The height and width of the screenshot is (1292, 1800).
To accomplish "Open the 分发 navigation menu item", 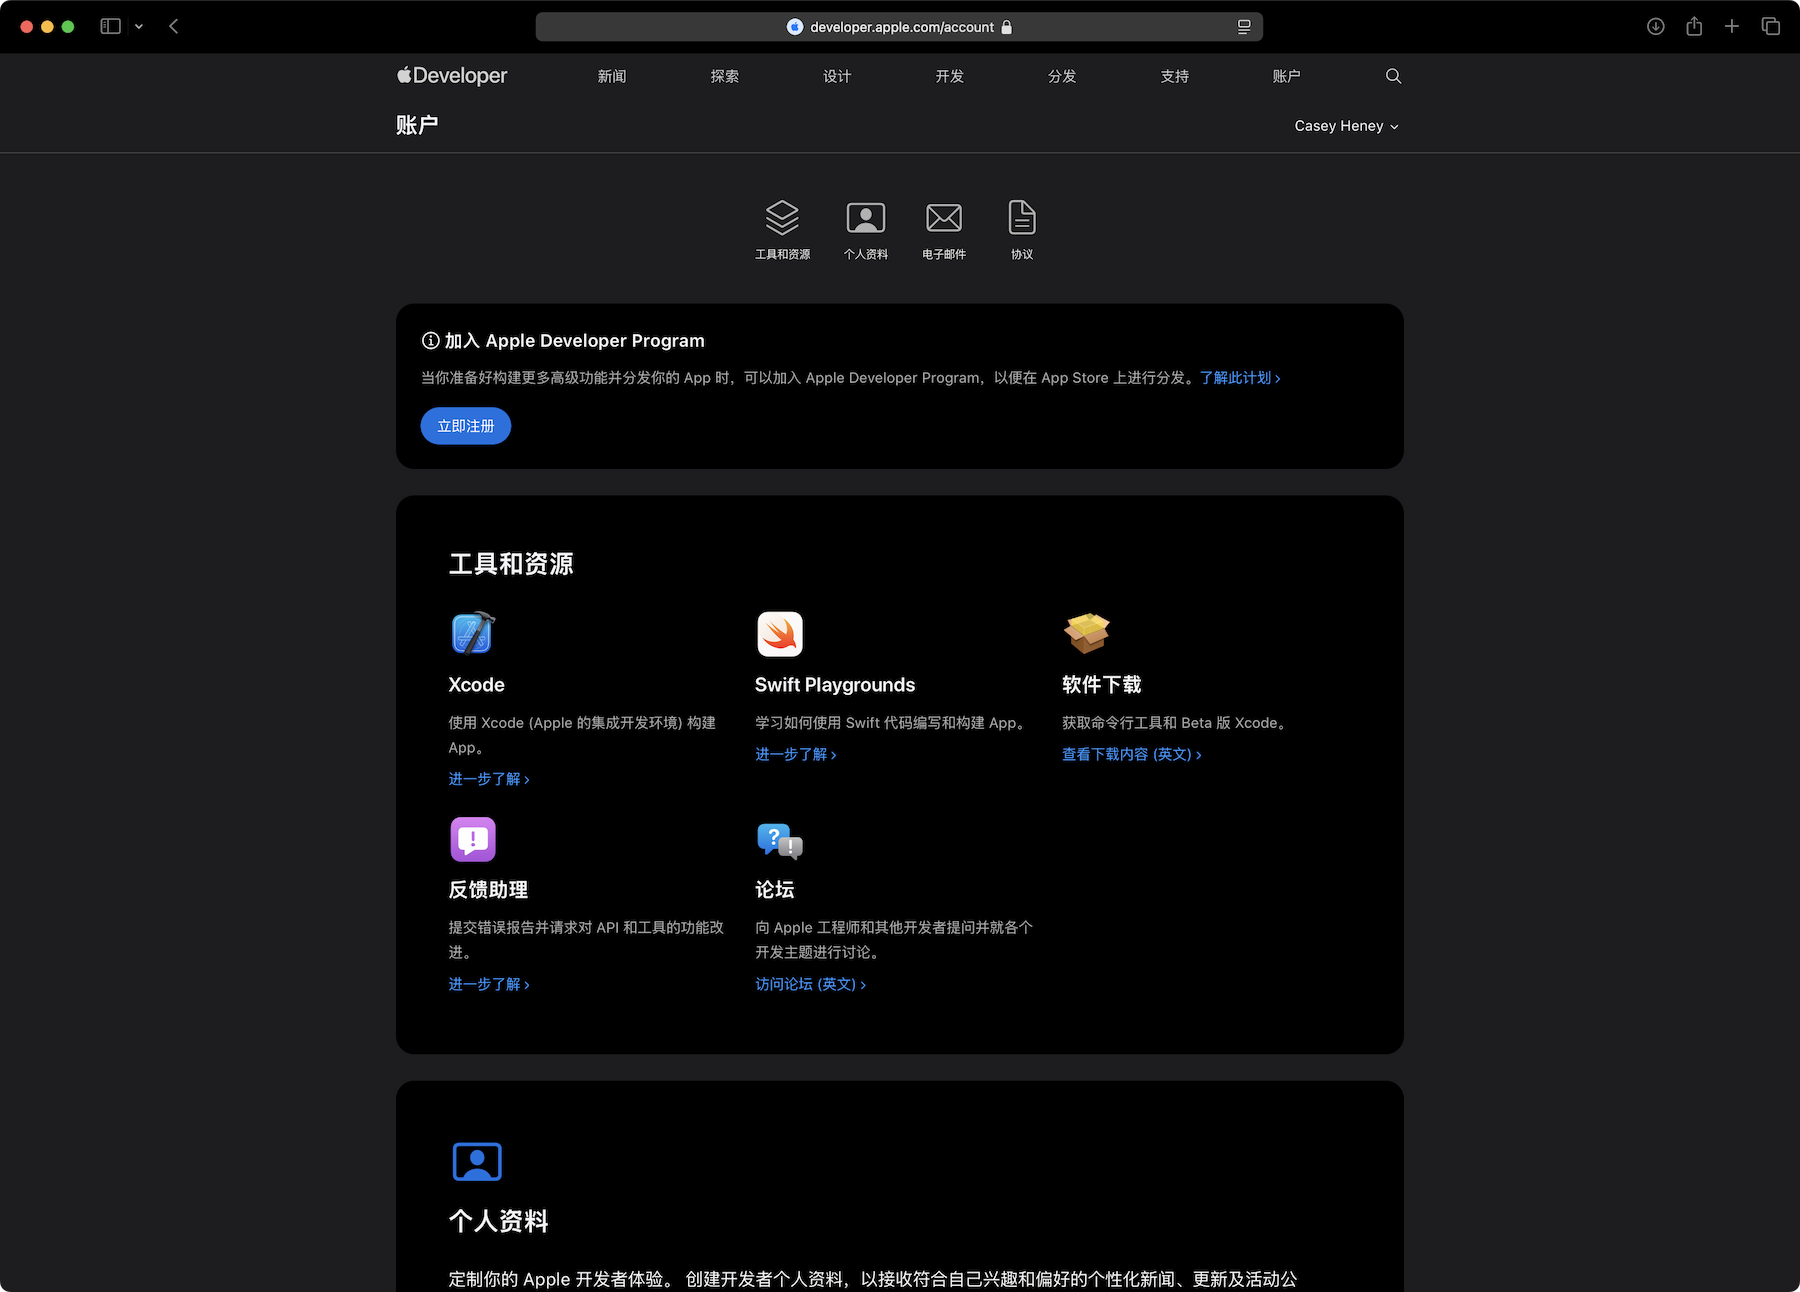I will (1061, 76).
